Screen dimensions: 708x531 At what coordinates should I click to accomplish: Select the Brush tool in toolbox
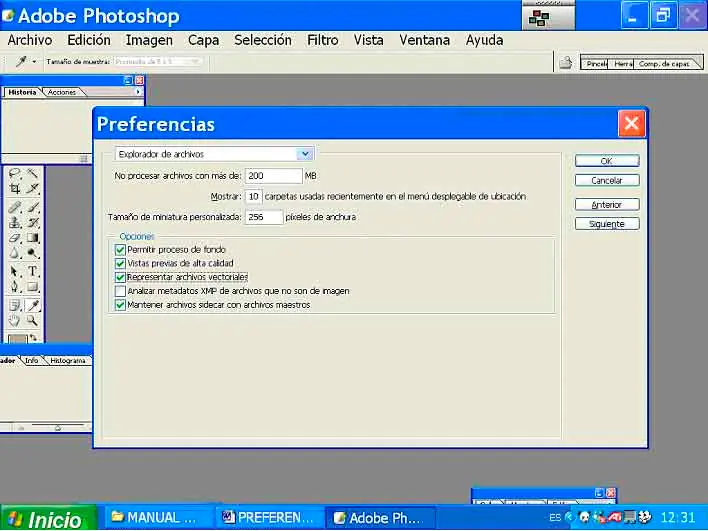tap(32, 207)
